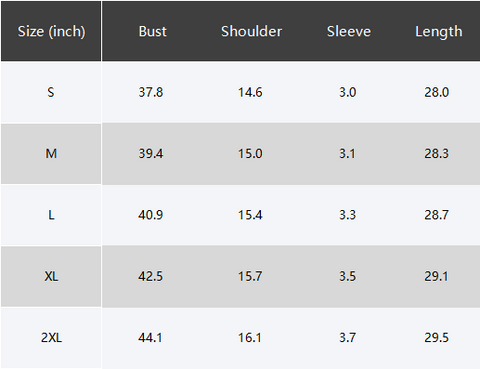Select the Bust column header
This screenshot has width=480, height=369.
click(x=152, y=31)
